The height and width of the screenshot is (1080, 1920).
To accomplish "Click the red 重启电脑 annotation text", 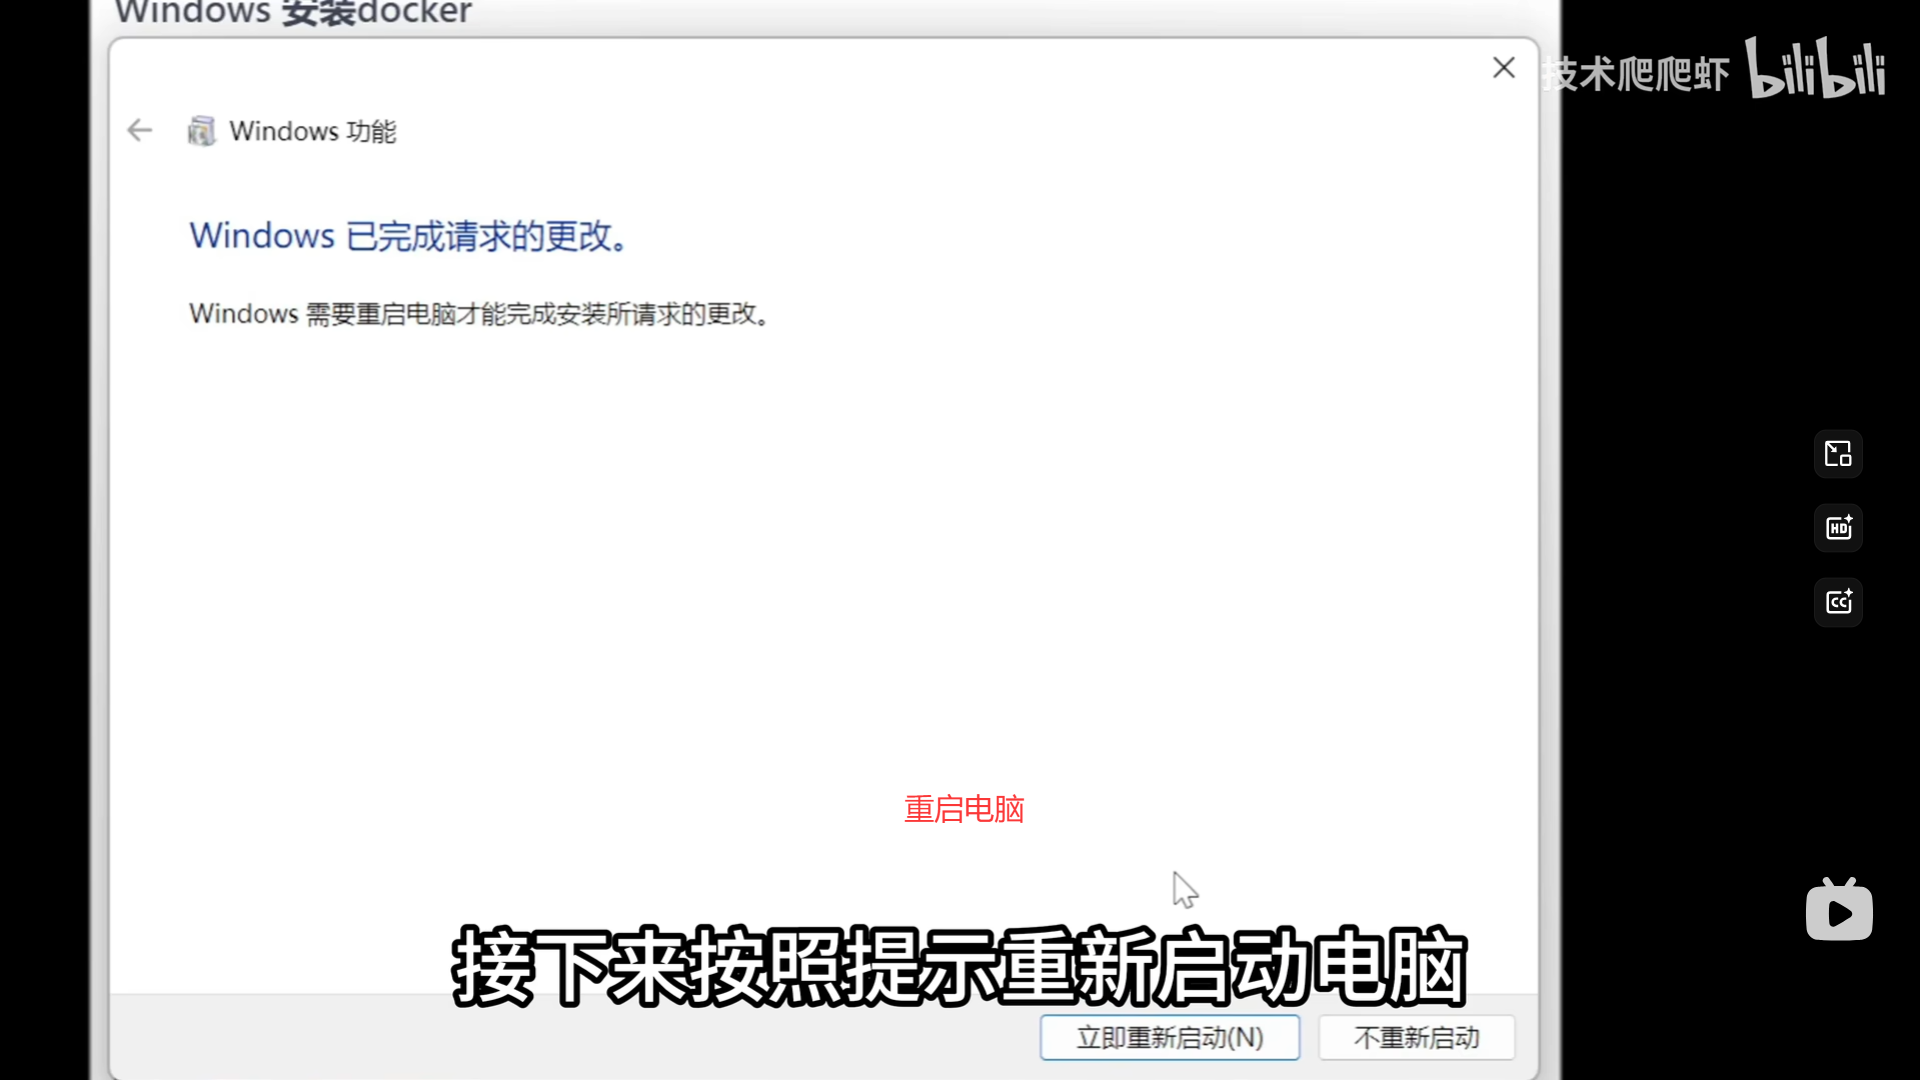I will point(964,809).
